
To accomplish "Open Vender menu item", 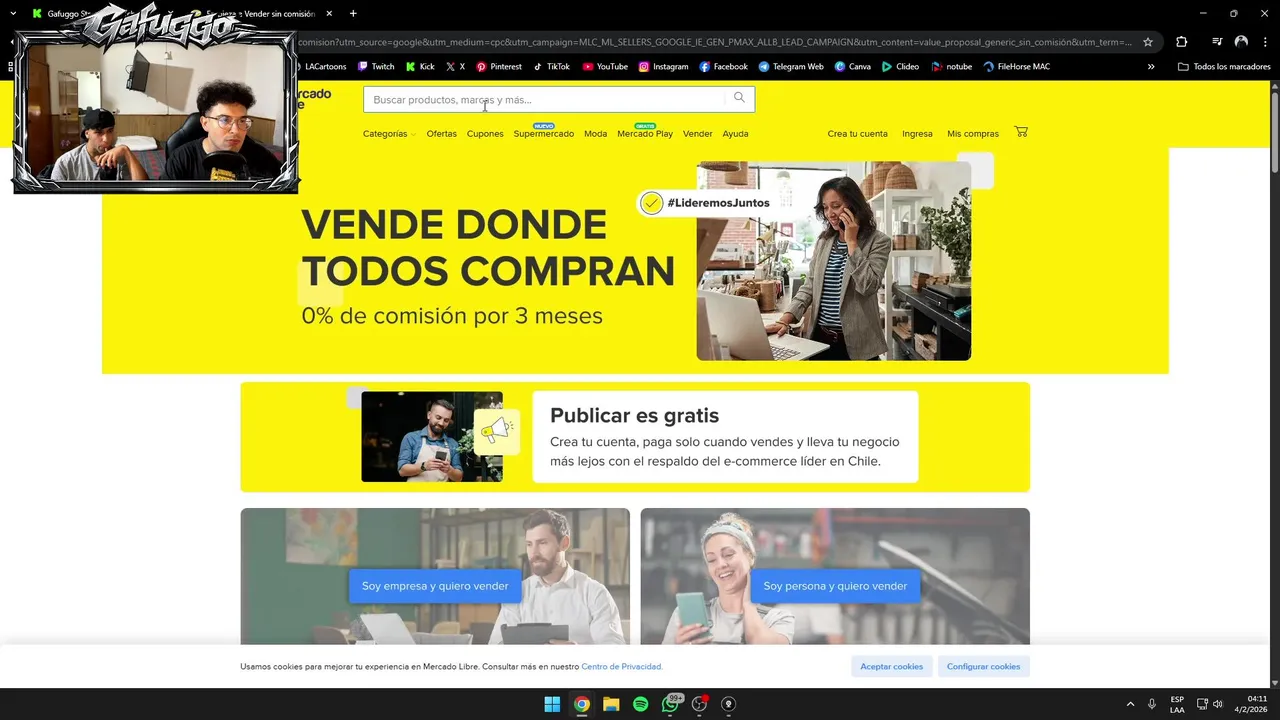I will tap(697, 134).
